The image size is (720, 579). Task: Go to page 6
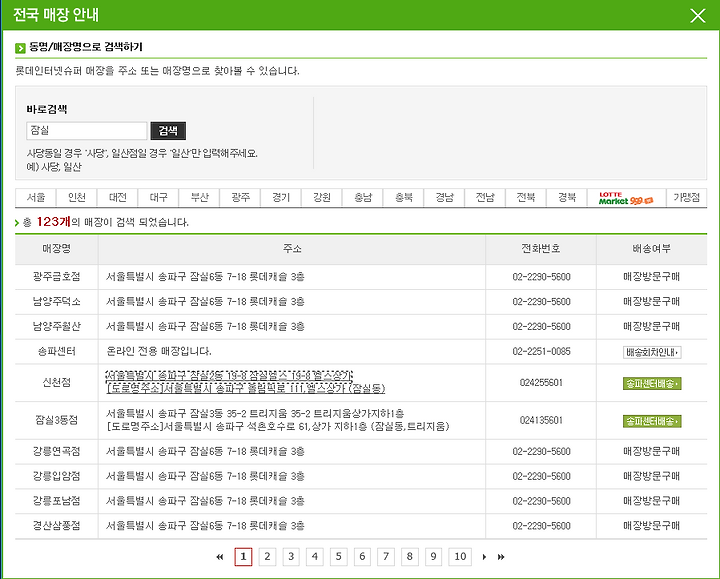coord(362,557)
